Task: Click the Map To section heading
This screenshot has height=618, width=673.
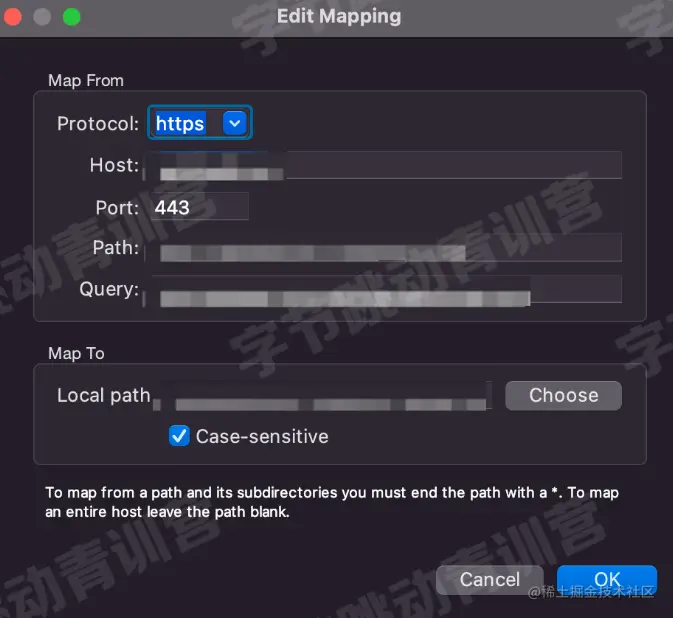Action: click(x=76, y=353)
